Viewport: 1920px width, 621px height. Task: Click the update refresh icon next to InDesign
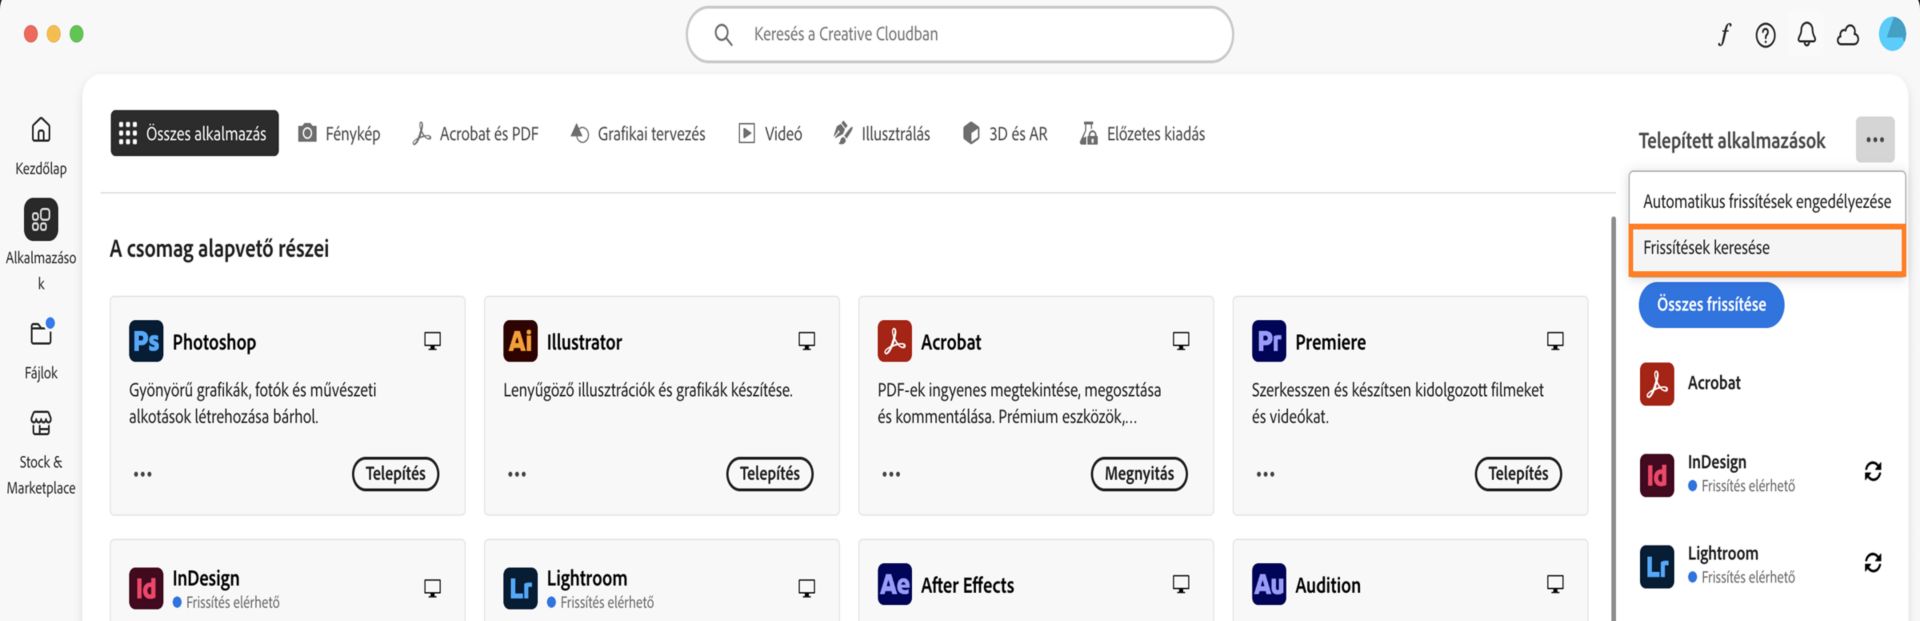pyautogui.click(x=1875, y=470)
